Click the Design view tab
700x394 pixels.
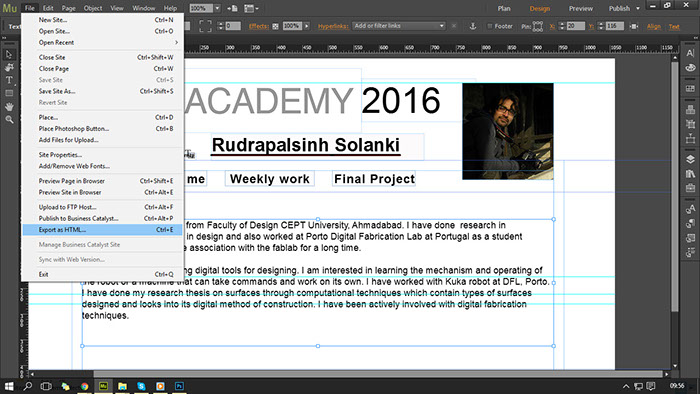click(540, 8)
